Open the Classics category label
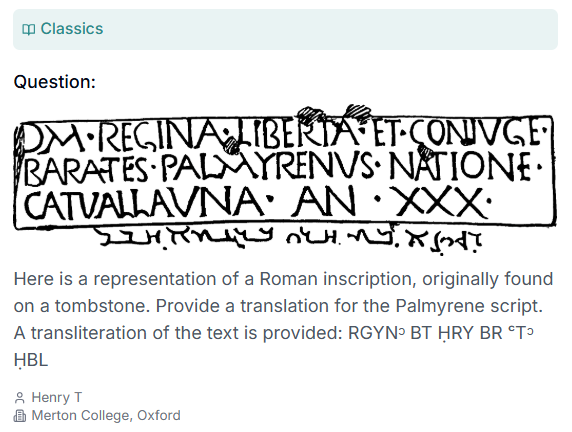The image size is (572, 432). 72,29
